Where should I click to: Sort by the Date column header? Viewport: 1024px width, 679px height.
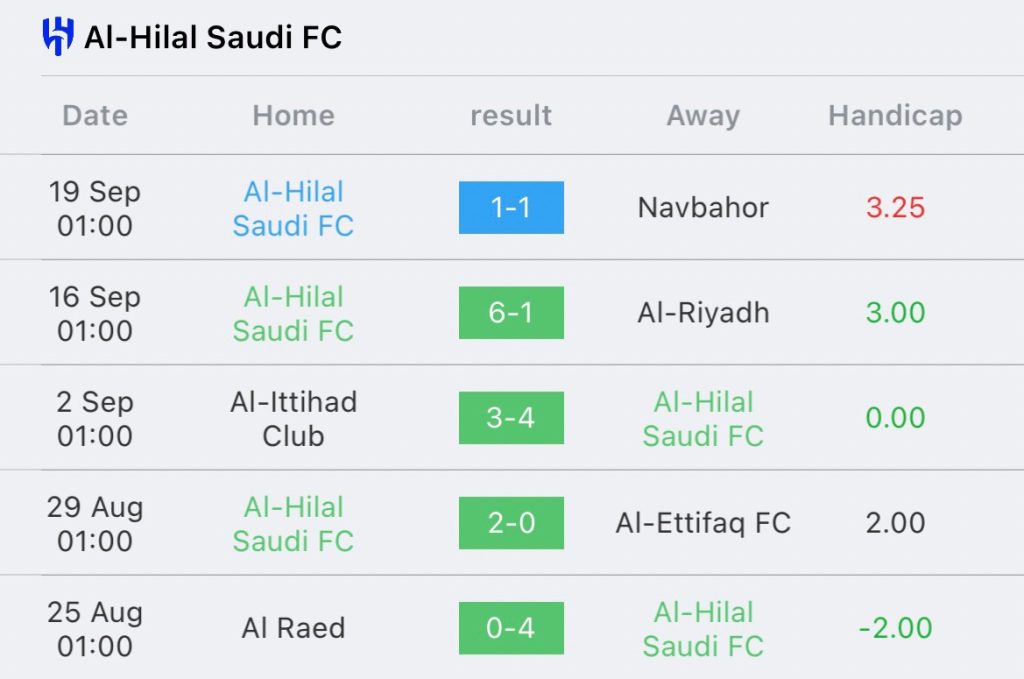(x=95, y=116)
